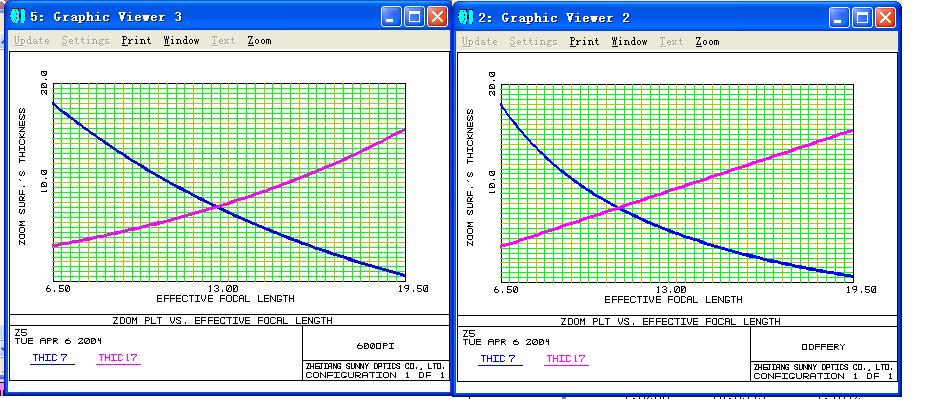Open Text menu in Graphic Viewer 3

click(224, 41)
